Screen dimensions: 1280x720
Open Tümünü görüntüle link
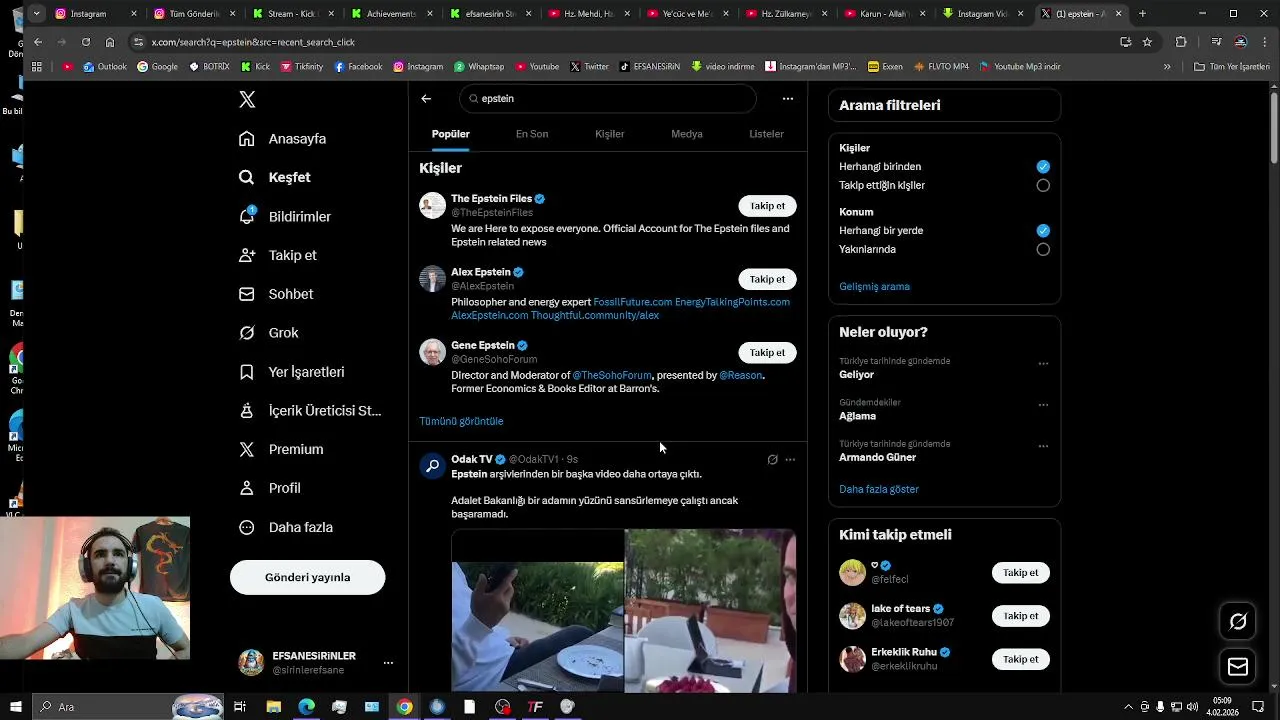461,421
